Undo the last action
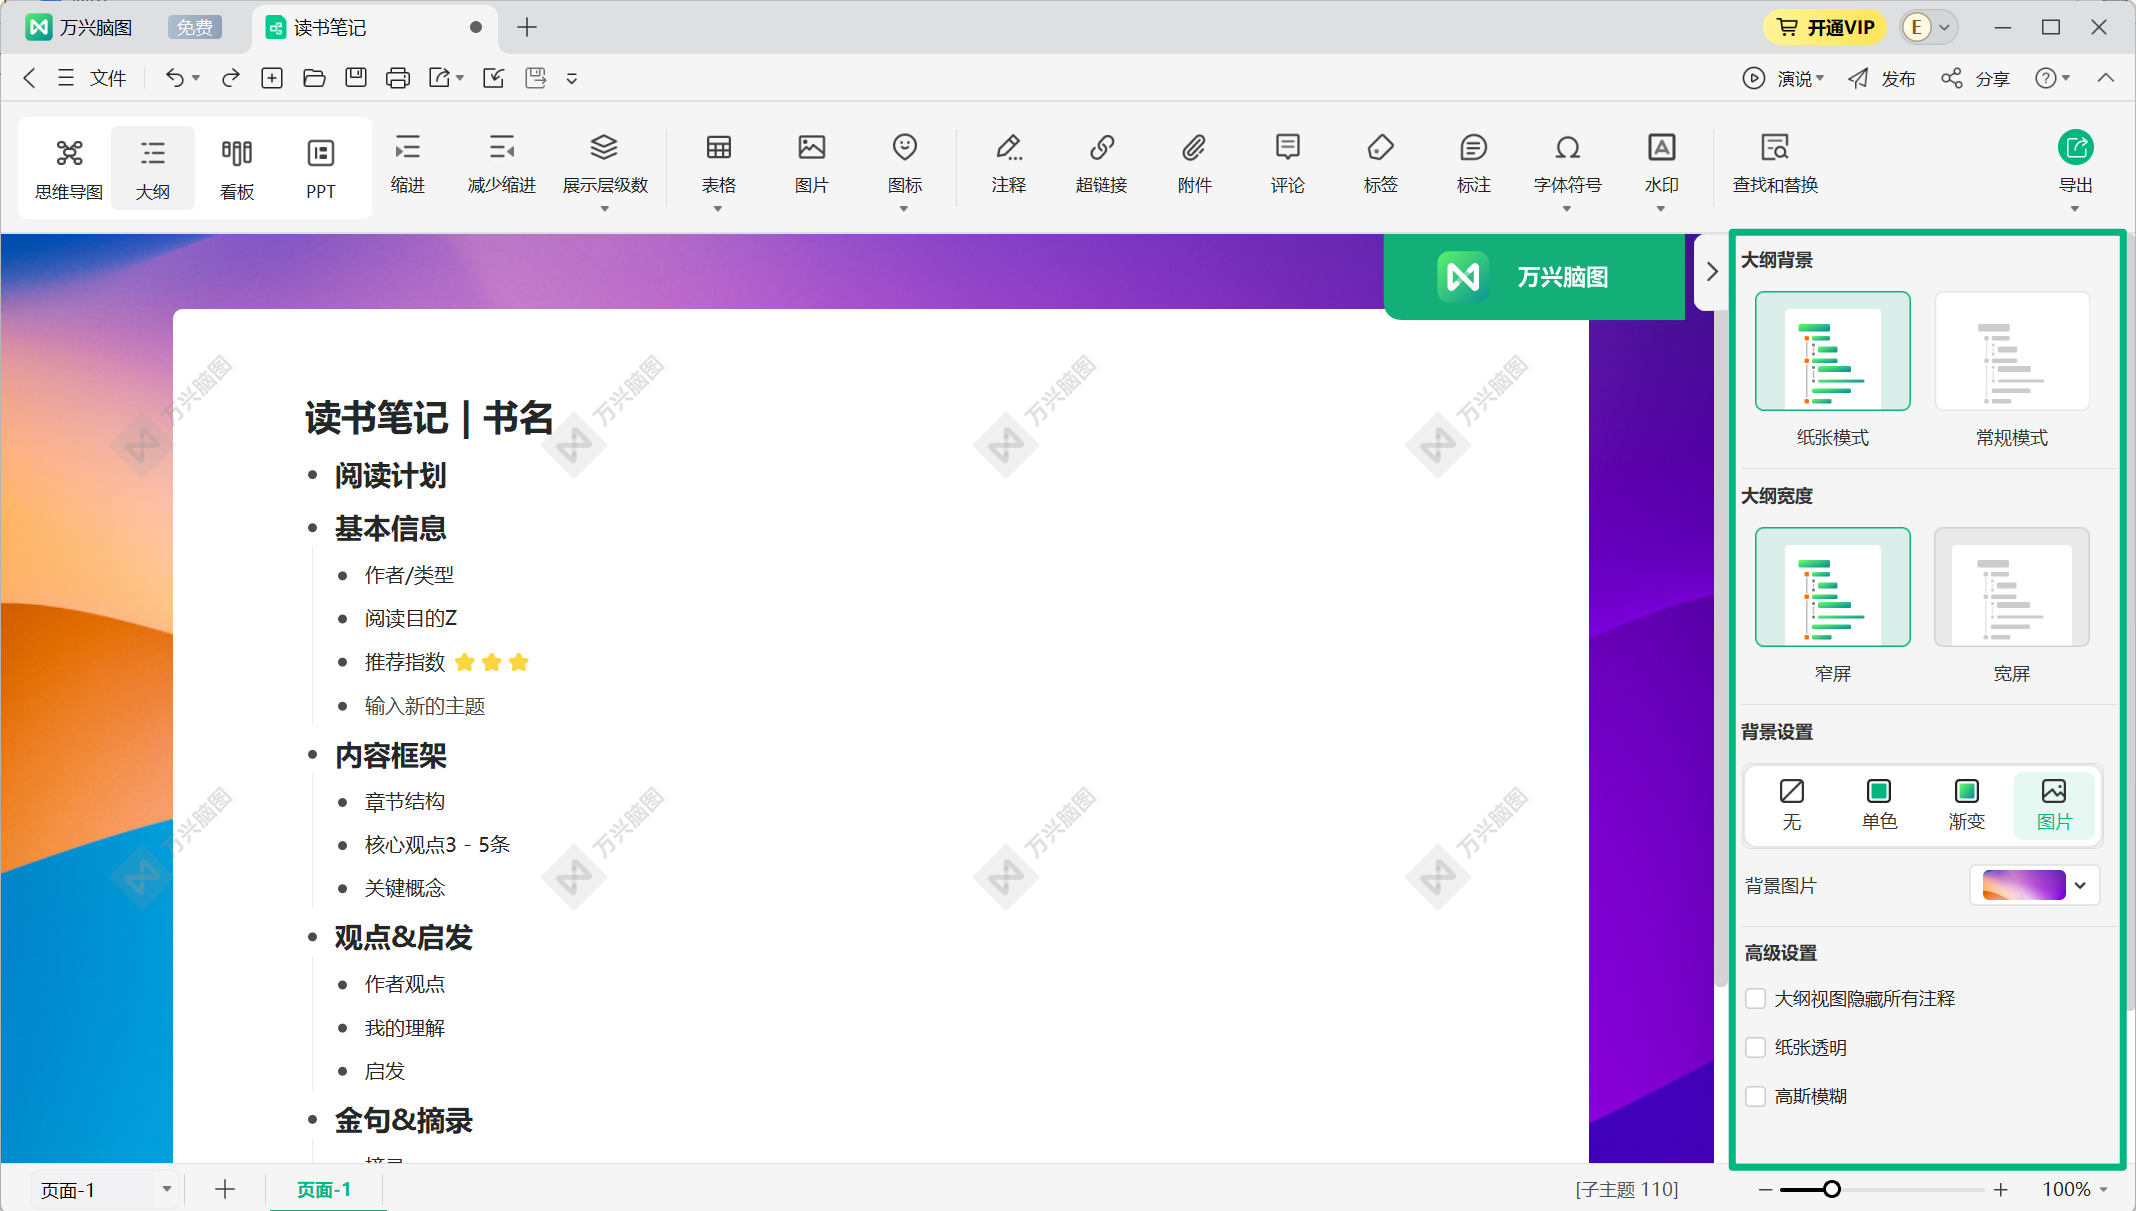Screen dimensions: 2136x1211 point(175,78)
